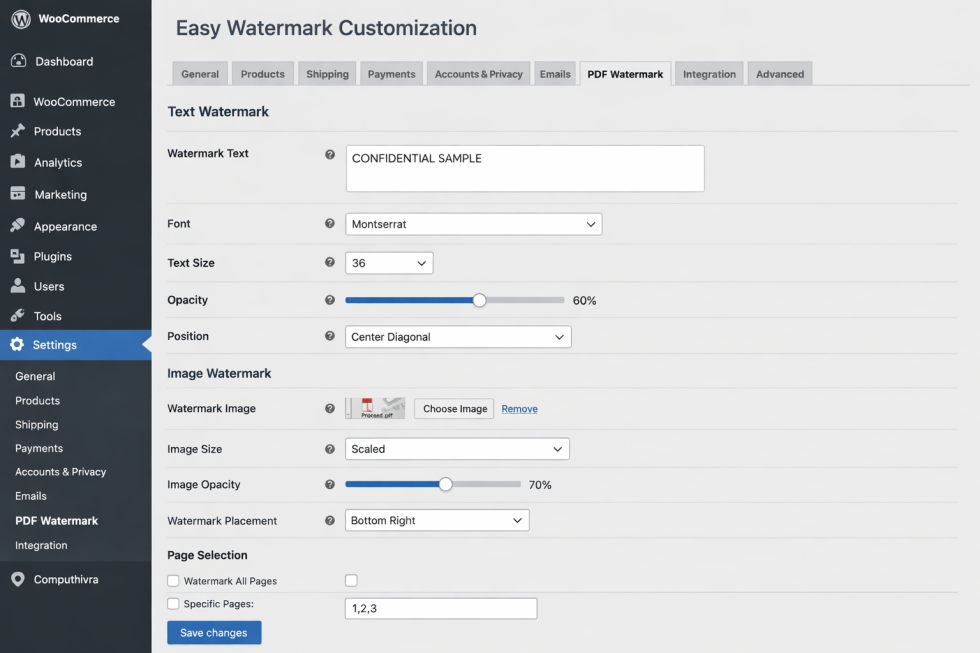The image size is (980, 653).
Task: Open the Font dropdown showing Montserrat
Action: [473, 224]
